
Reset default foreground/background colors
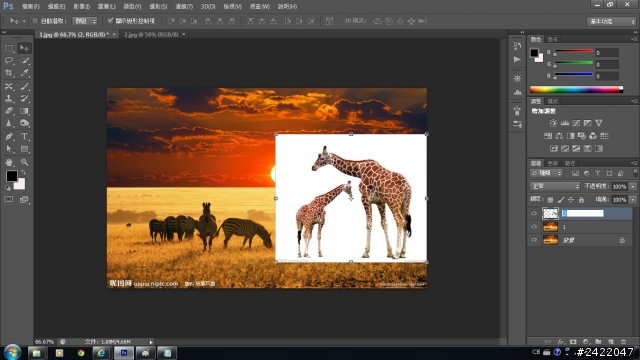(x=7, y=188)
